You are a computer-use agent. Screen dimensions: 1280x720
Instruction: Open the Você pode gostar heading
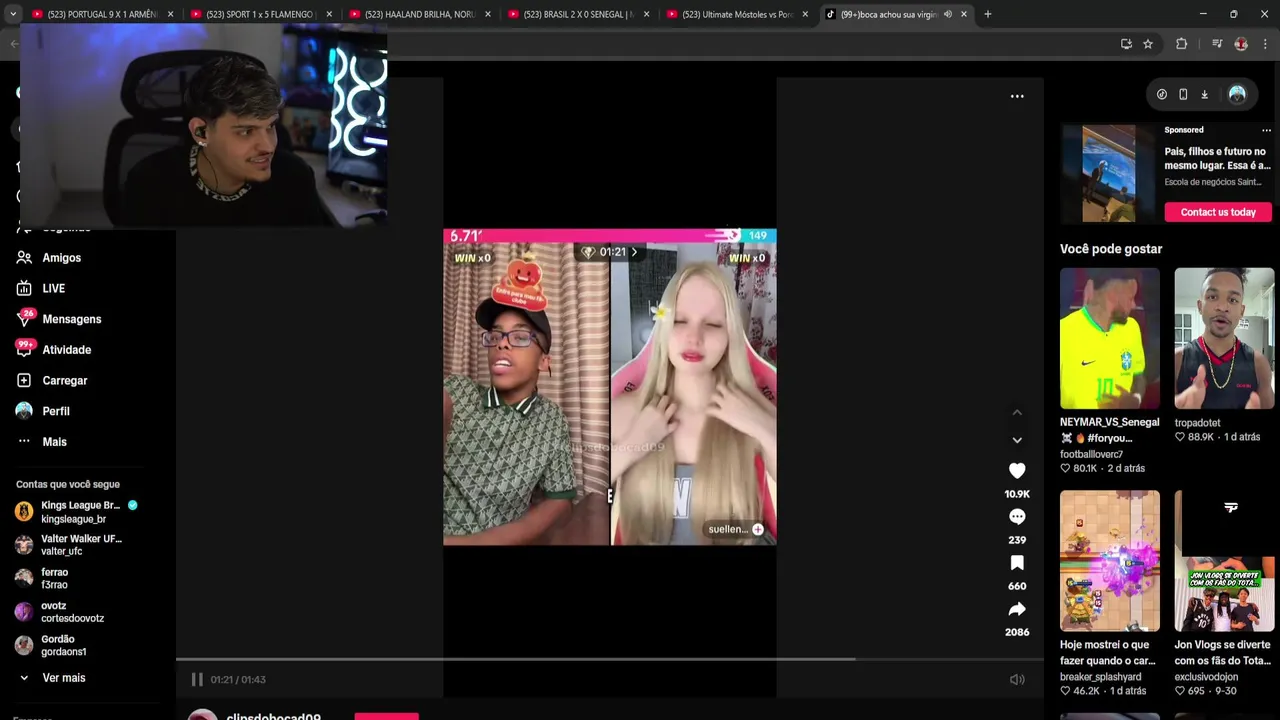(x=1111, y=249)
